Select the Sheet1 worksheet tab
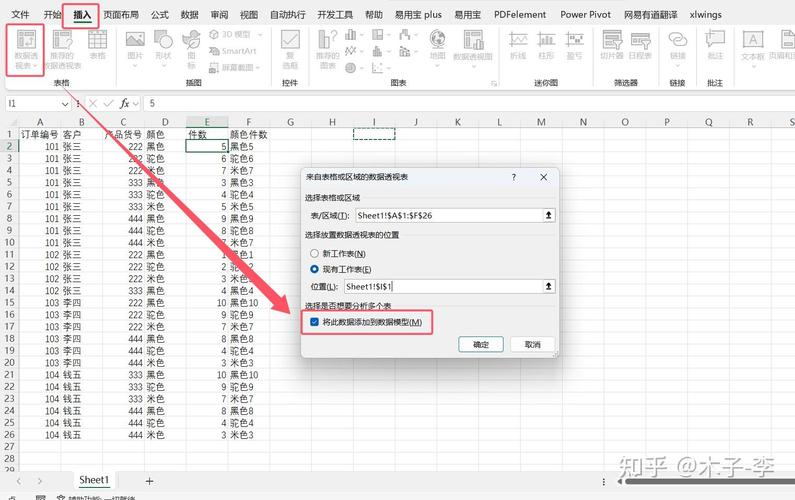Viewport: 795px width, 500px height. [x=94, y=480]
